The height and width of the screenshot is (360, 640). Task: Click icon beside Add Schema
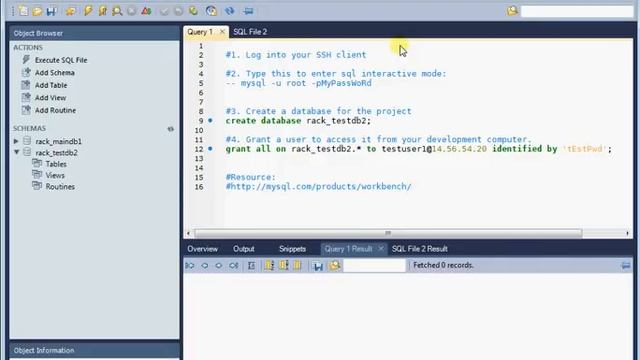click(x=26, y=72)
